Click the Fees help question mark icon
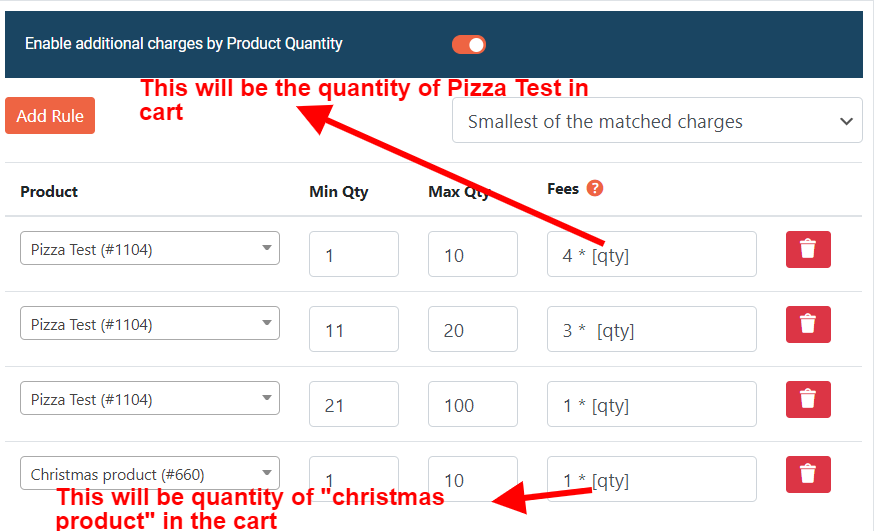Screen dimensions: 882x531 pos(595,188)
